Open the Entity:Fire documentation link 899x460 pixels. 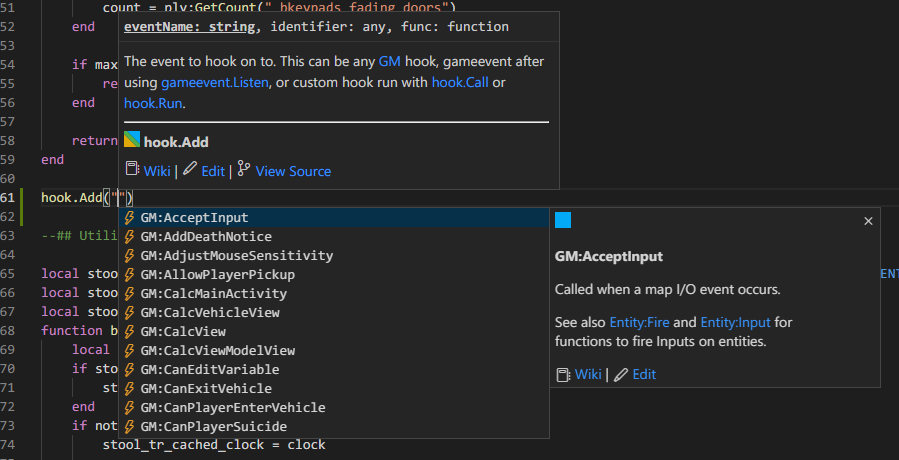tap(638, 322)
